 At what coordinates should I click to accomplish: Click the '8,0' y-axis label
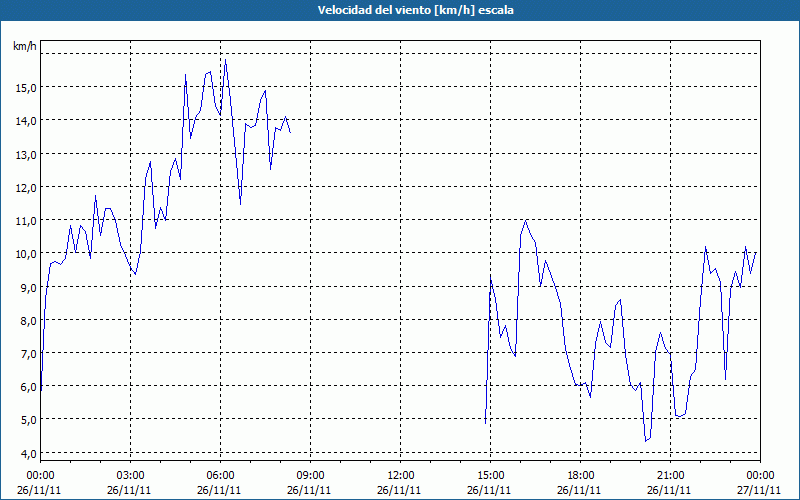click(28, 320)
